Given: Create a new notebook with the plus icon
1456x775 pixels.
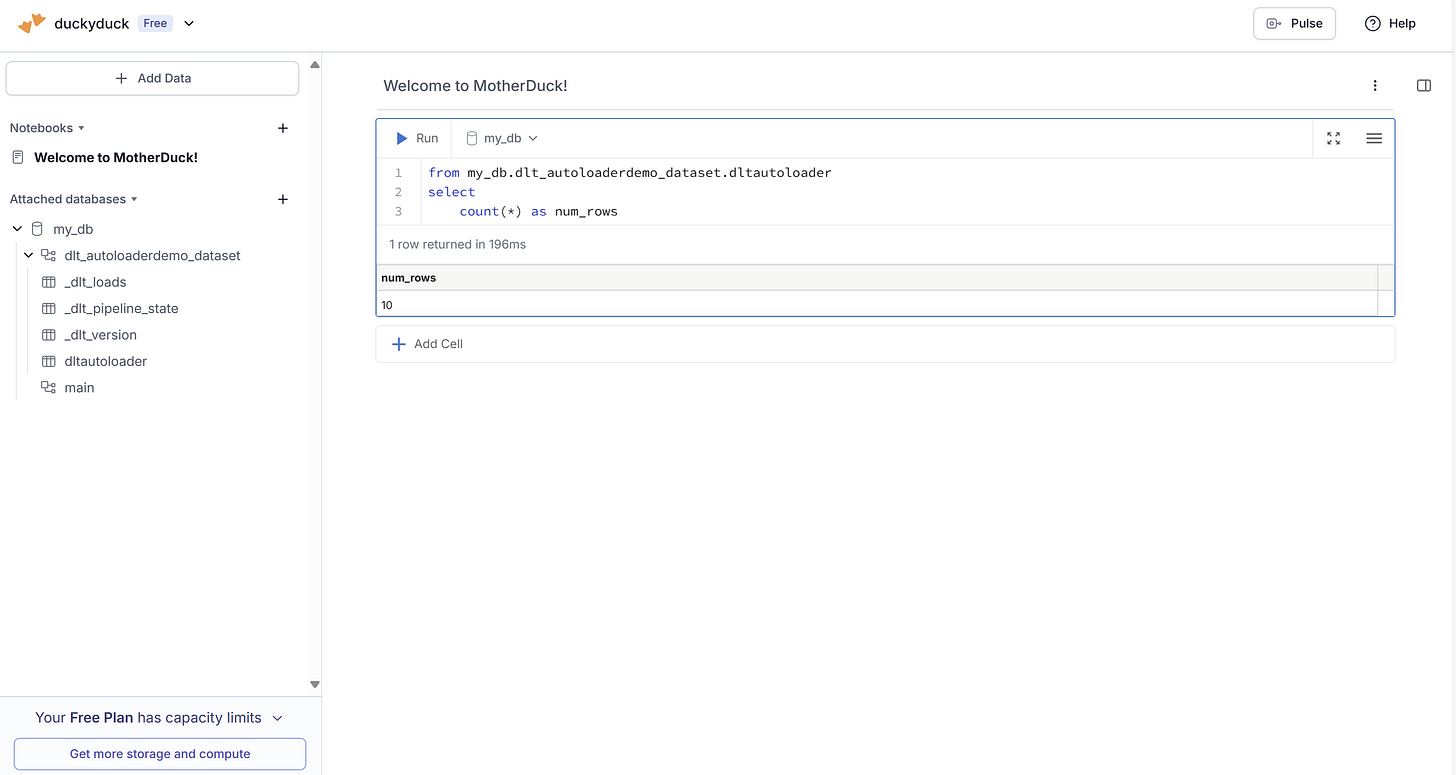Looking at the screenshot, I should pos(283,128).
